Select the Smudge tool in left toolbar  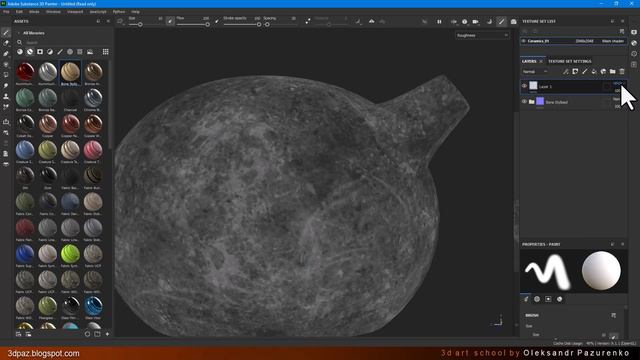point(6,86)
